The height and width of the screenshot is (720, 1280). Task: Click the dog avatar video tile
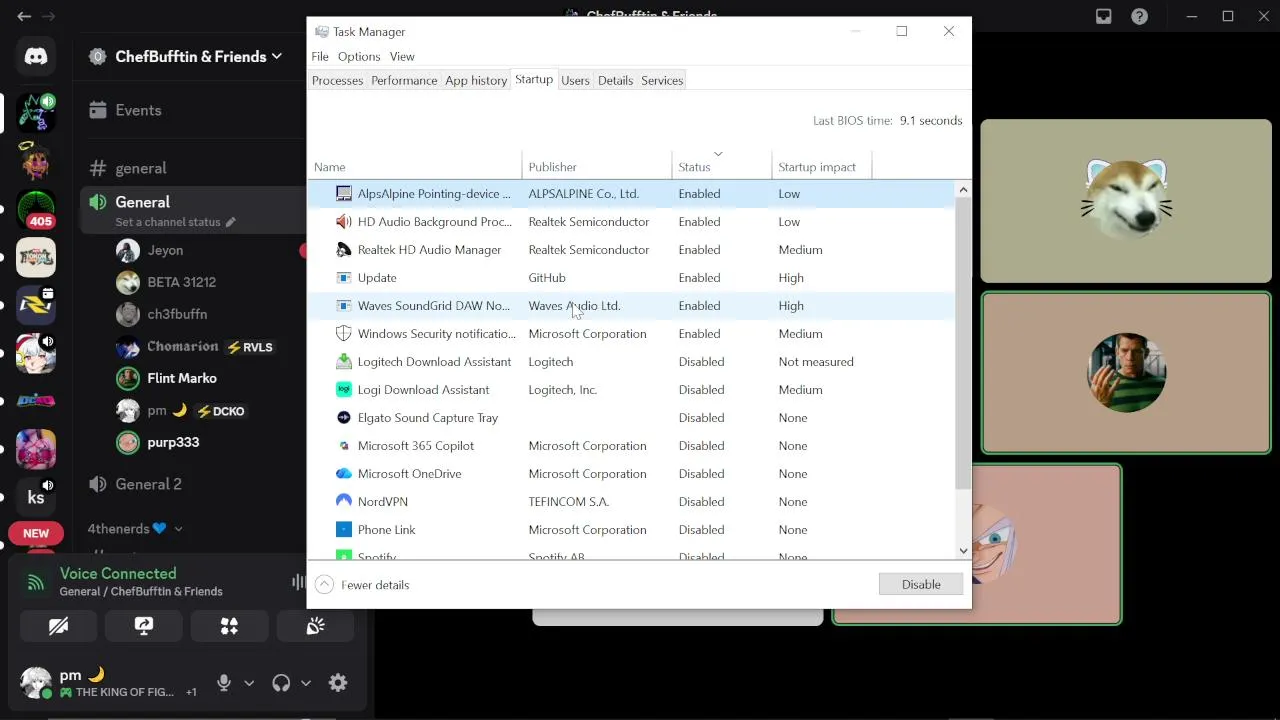(x=1126, y=201)
